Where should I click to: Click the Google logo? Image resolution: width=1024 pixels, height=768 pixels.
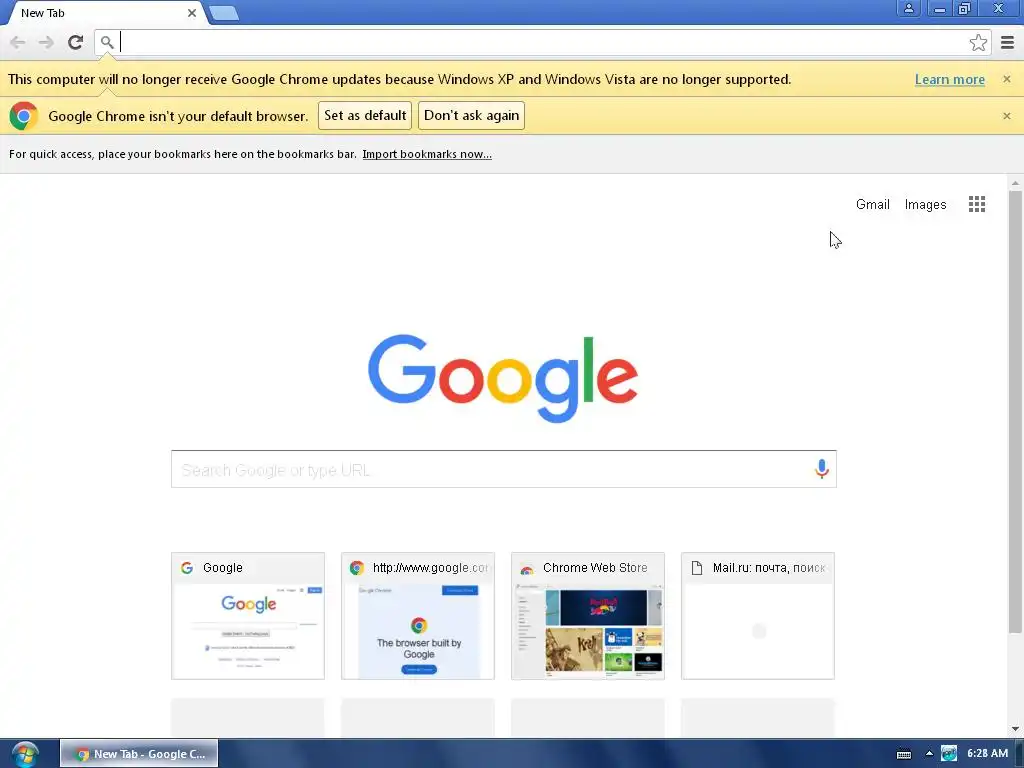(503, 378)
